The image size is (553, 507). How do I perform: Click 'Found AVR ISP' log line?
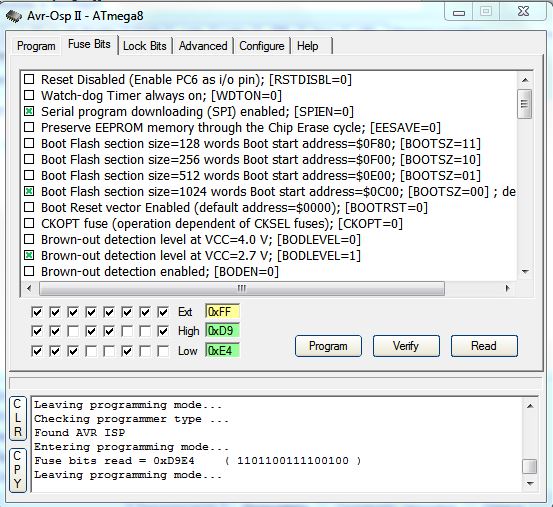[x=79, y=433]
